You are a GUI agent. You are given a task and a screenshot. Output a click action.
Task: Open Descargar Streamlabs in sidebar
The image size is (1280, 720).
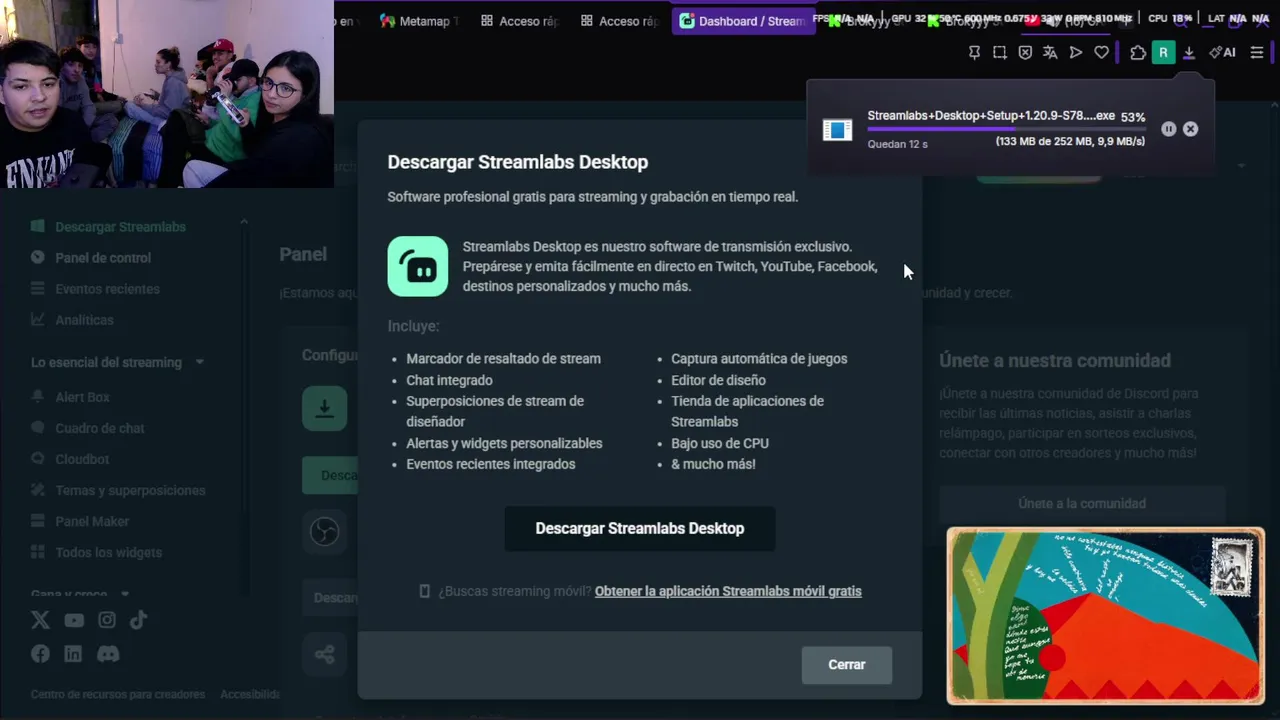coord(120,227)
